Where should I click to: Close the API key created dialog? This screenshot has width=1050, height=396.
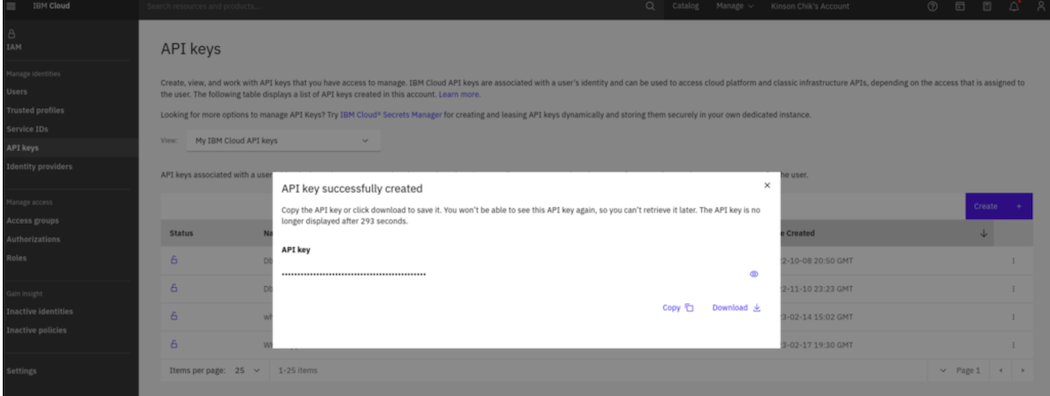(x=767, y=186)
